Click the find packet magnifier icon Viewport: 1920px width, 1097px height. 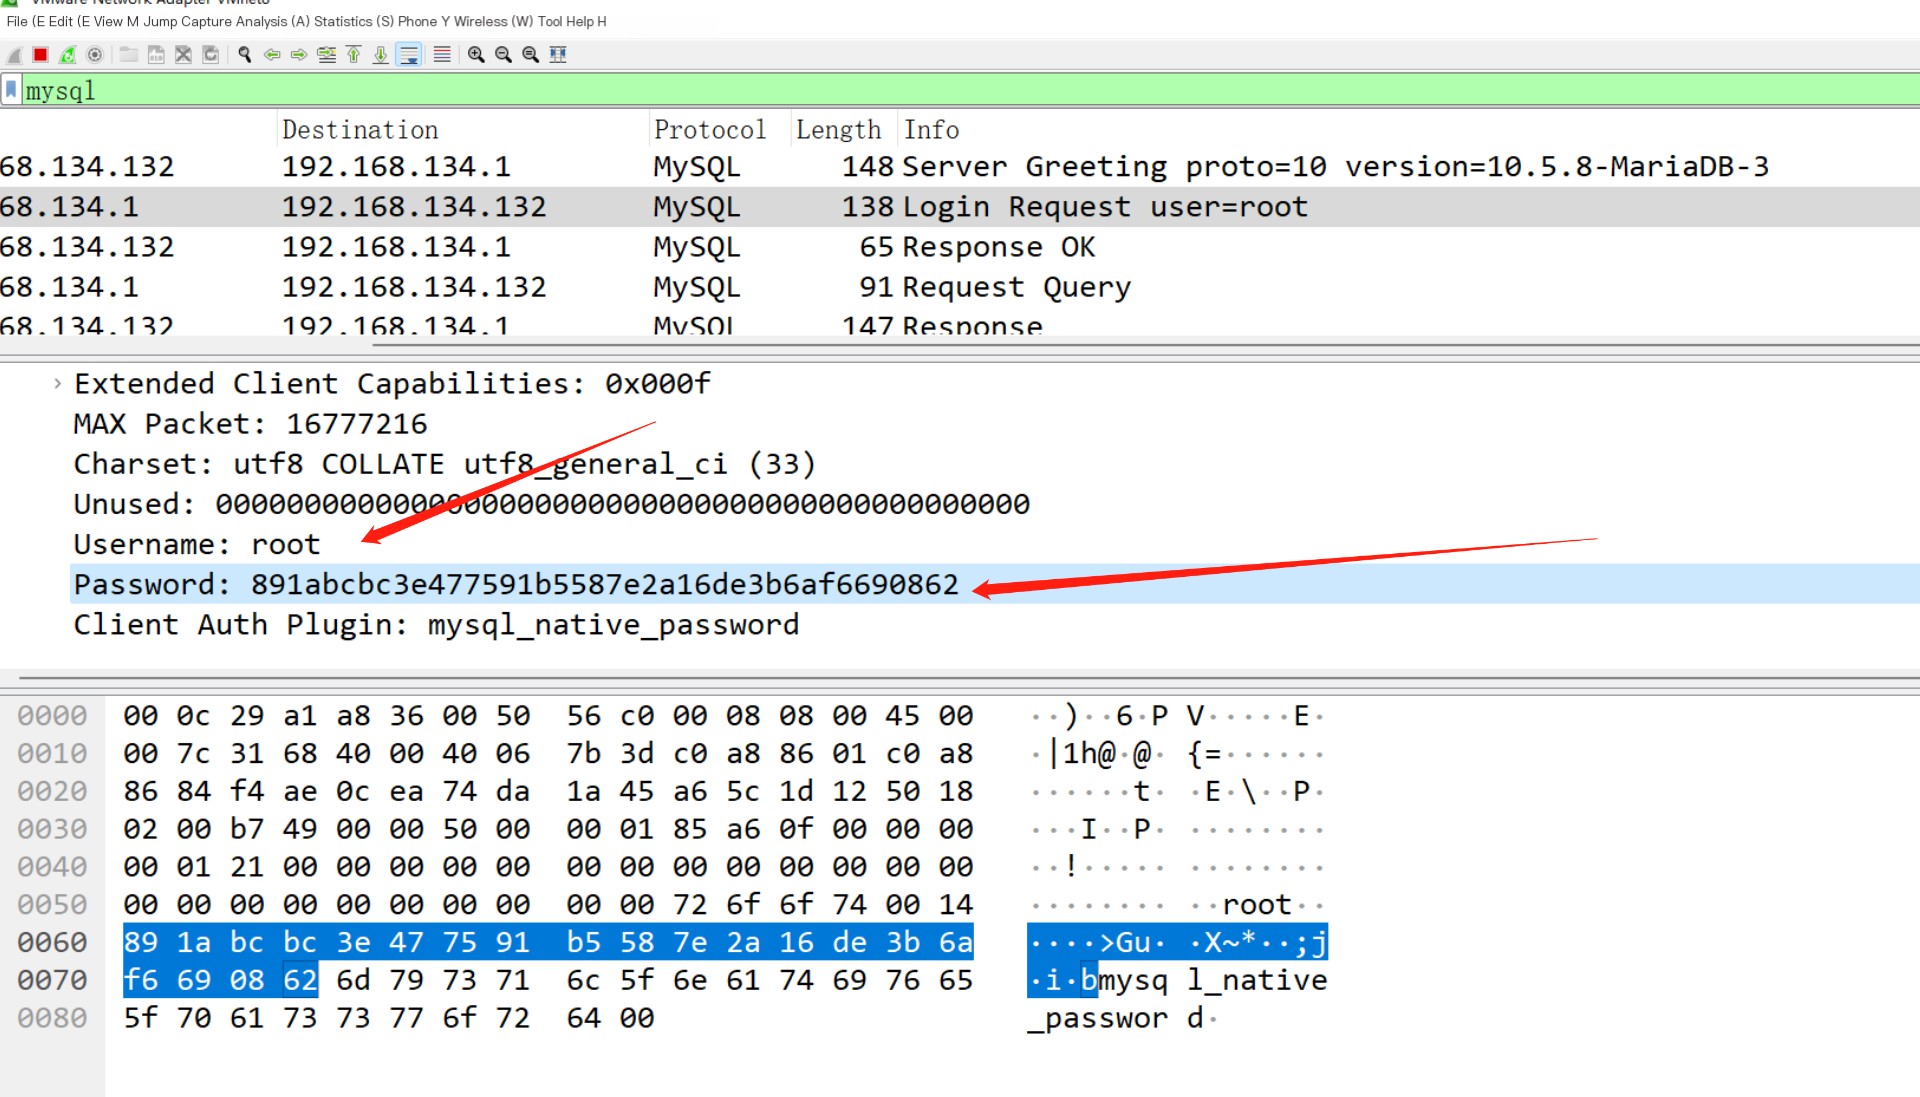(244, 55)
